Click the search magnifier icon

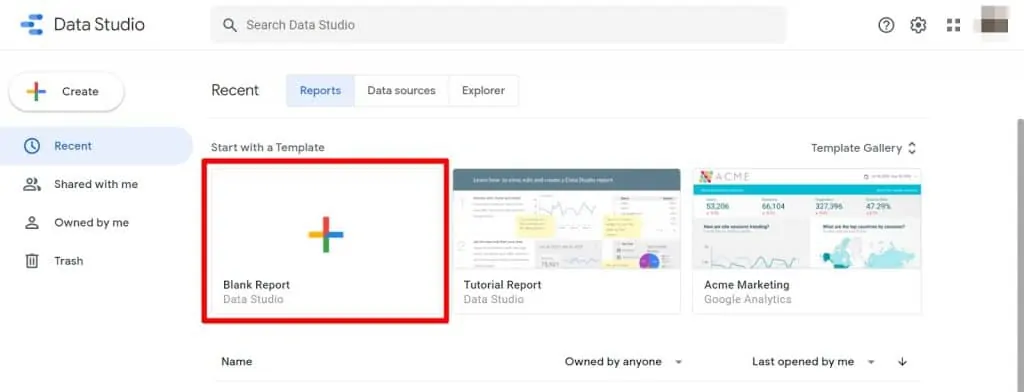229,25
